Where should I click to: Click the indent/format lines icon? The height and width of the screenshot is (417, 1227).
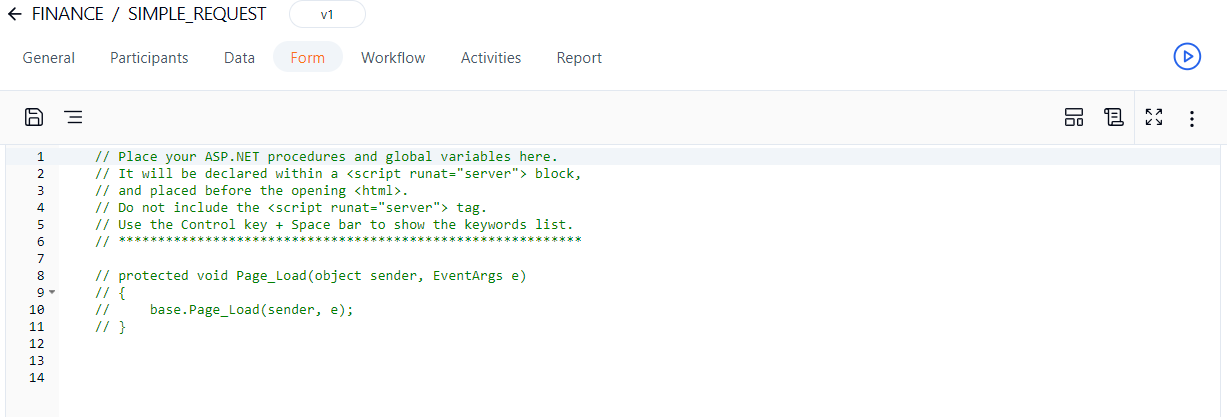(73, 117)
